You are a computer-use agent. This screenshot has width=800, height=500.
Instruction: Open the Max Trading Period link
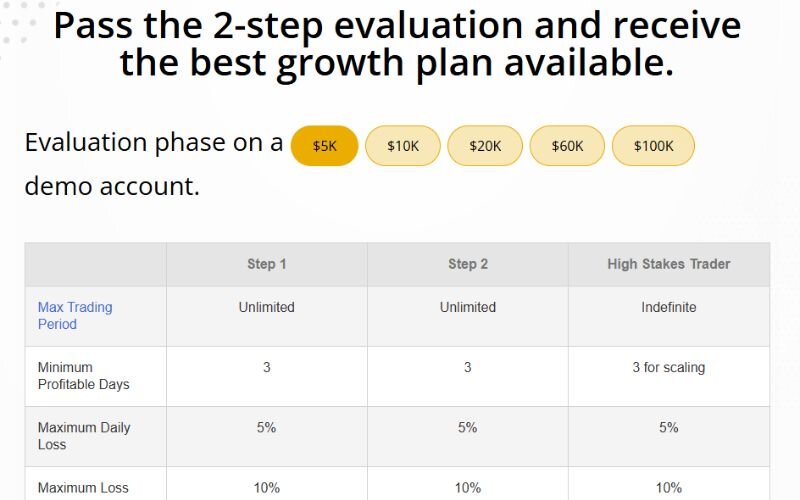75,315
